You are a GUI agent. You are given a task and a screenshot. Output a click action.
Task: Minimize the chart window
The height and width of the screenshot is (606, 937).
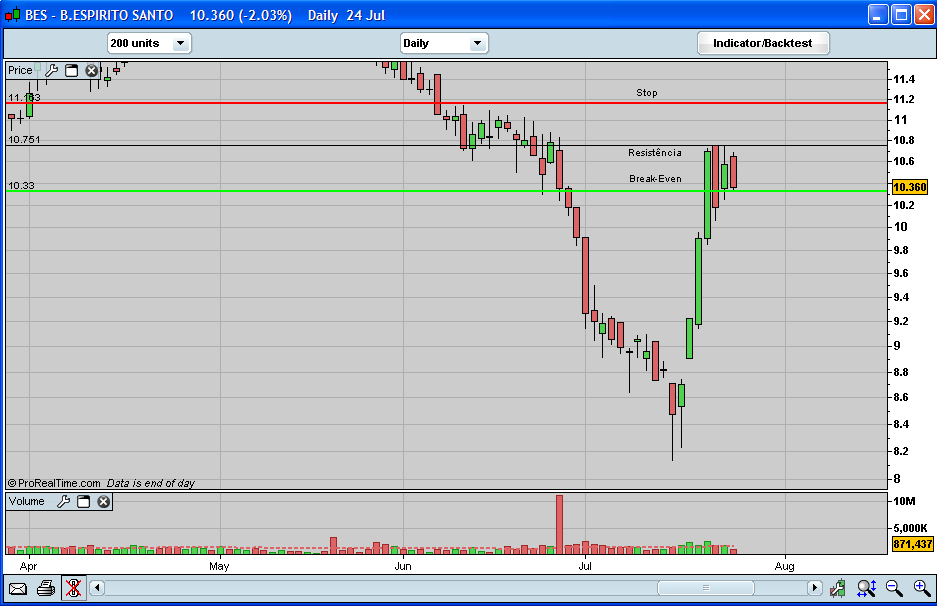pyautogui.click(x=877, y=14)
